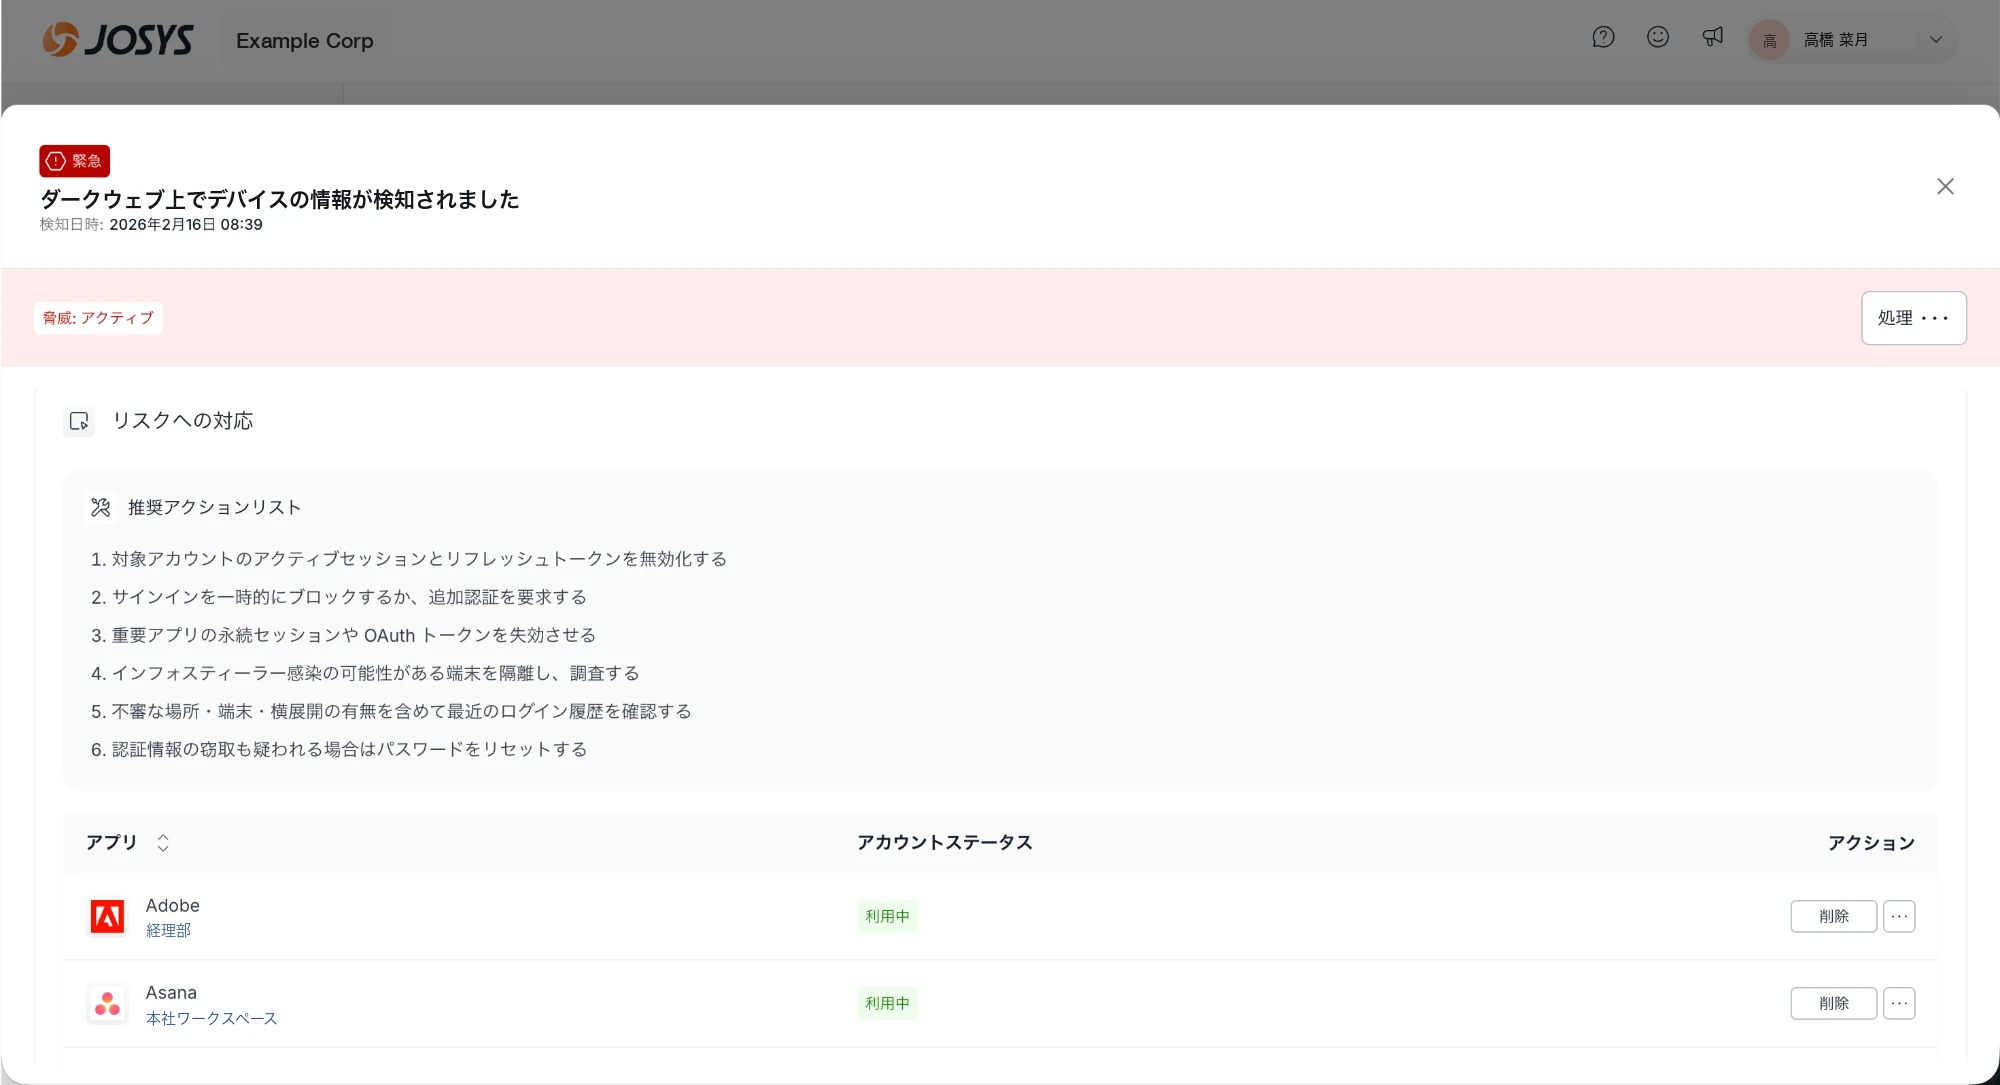Open the 本社ワークスペース link under Asana

pos(211,1018)
